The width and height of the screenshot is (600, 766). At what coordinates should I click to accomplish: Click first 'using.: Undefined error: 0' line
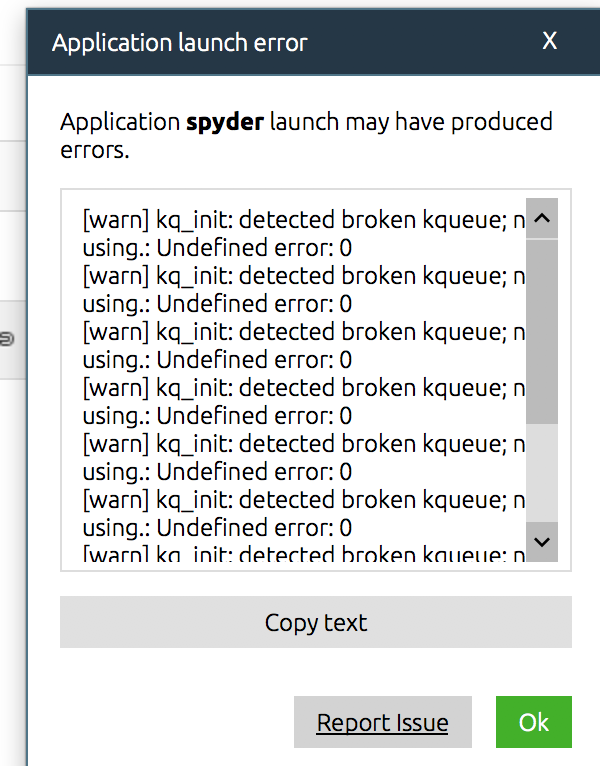[x=217, y=247]
